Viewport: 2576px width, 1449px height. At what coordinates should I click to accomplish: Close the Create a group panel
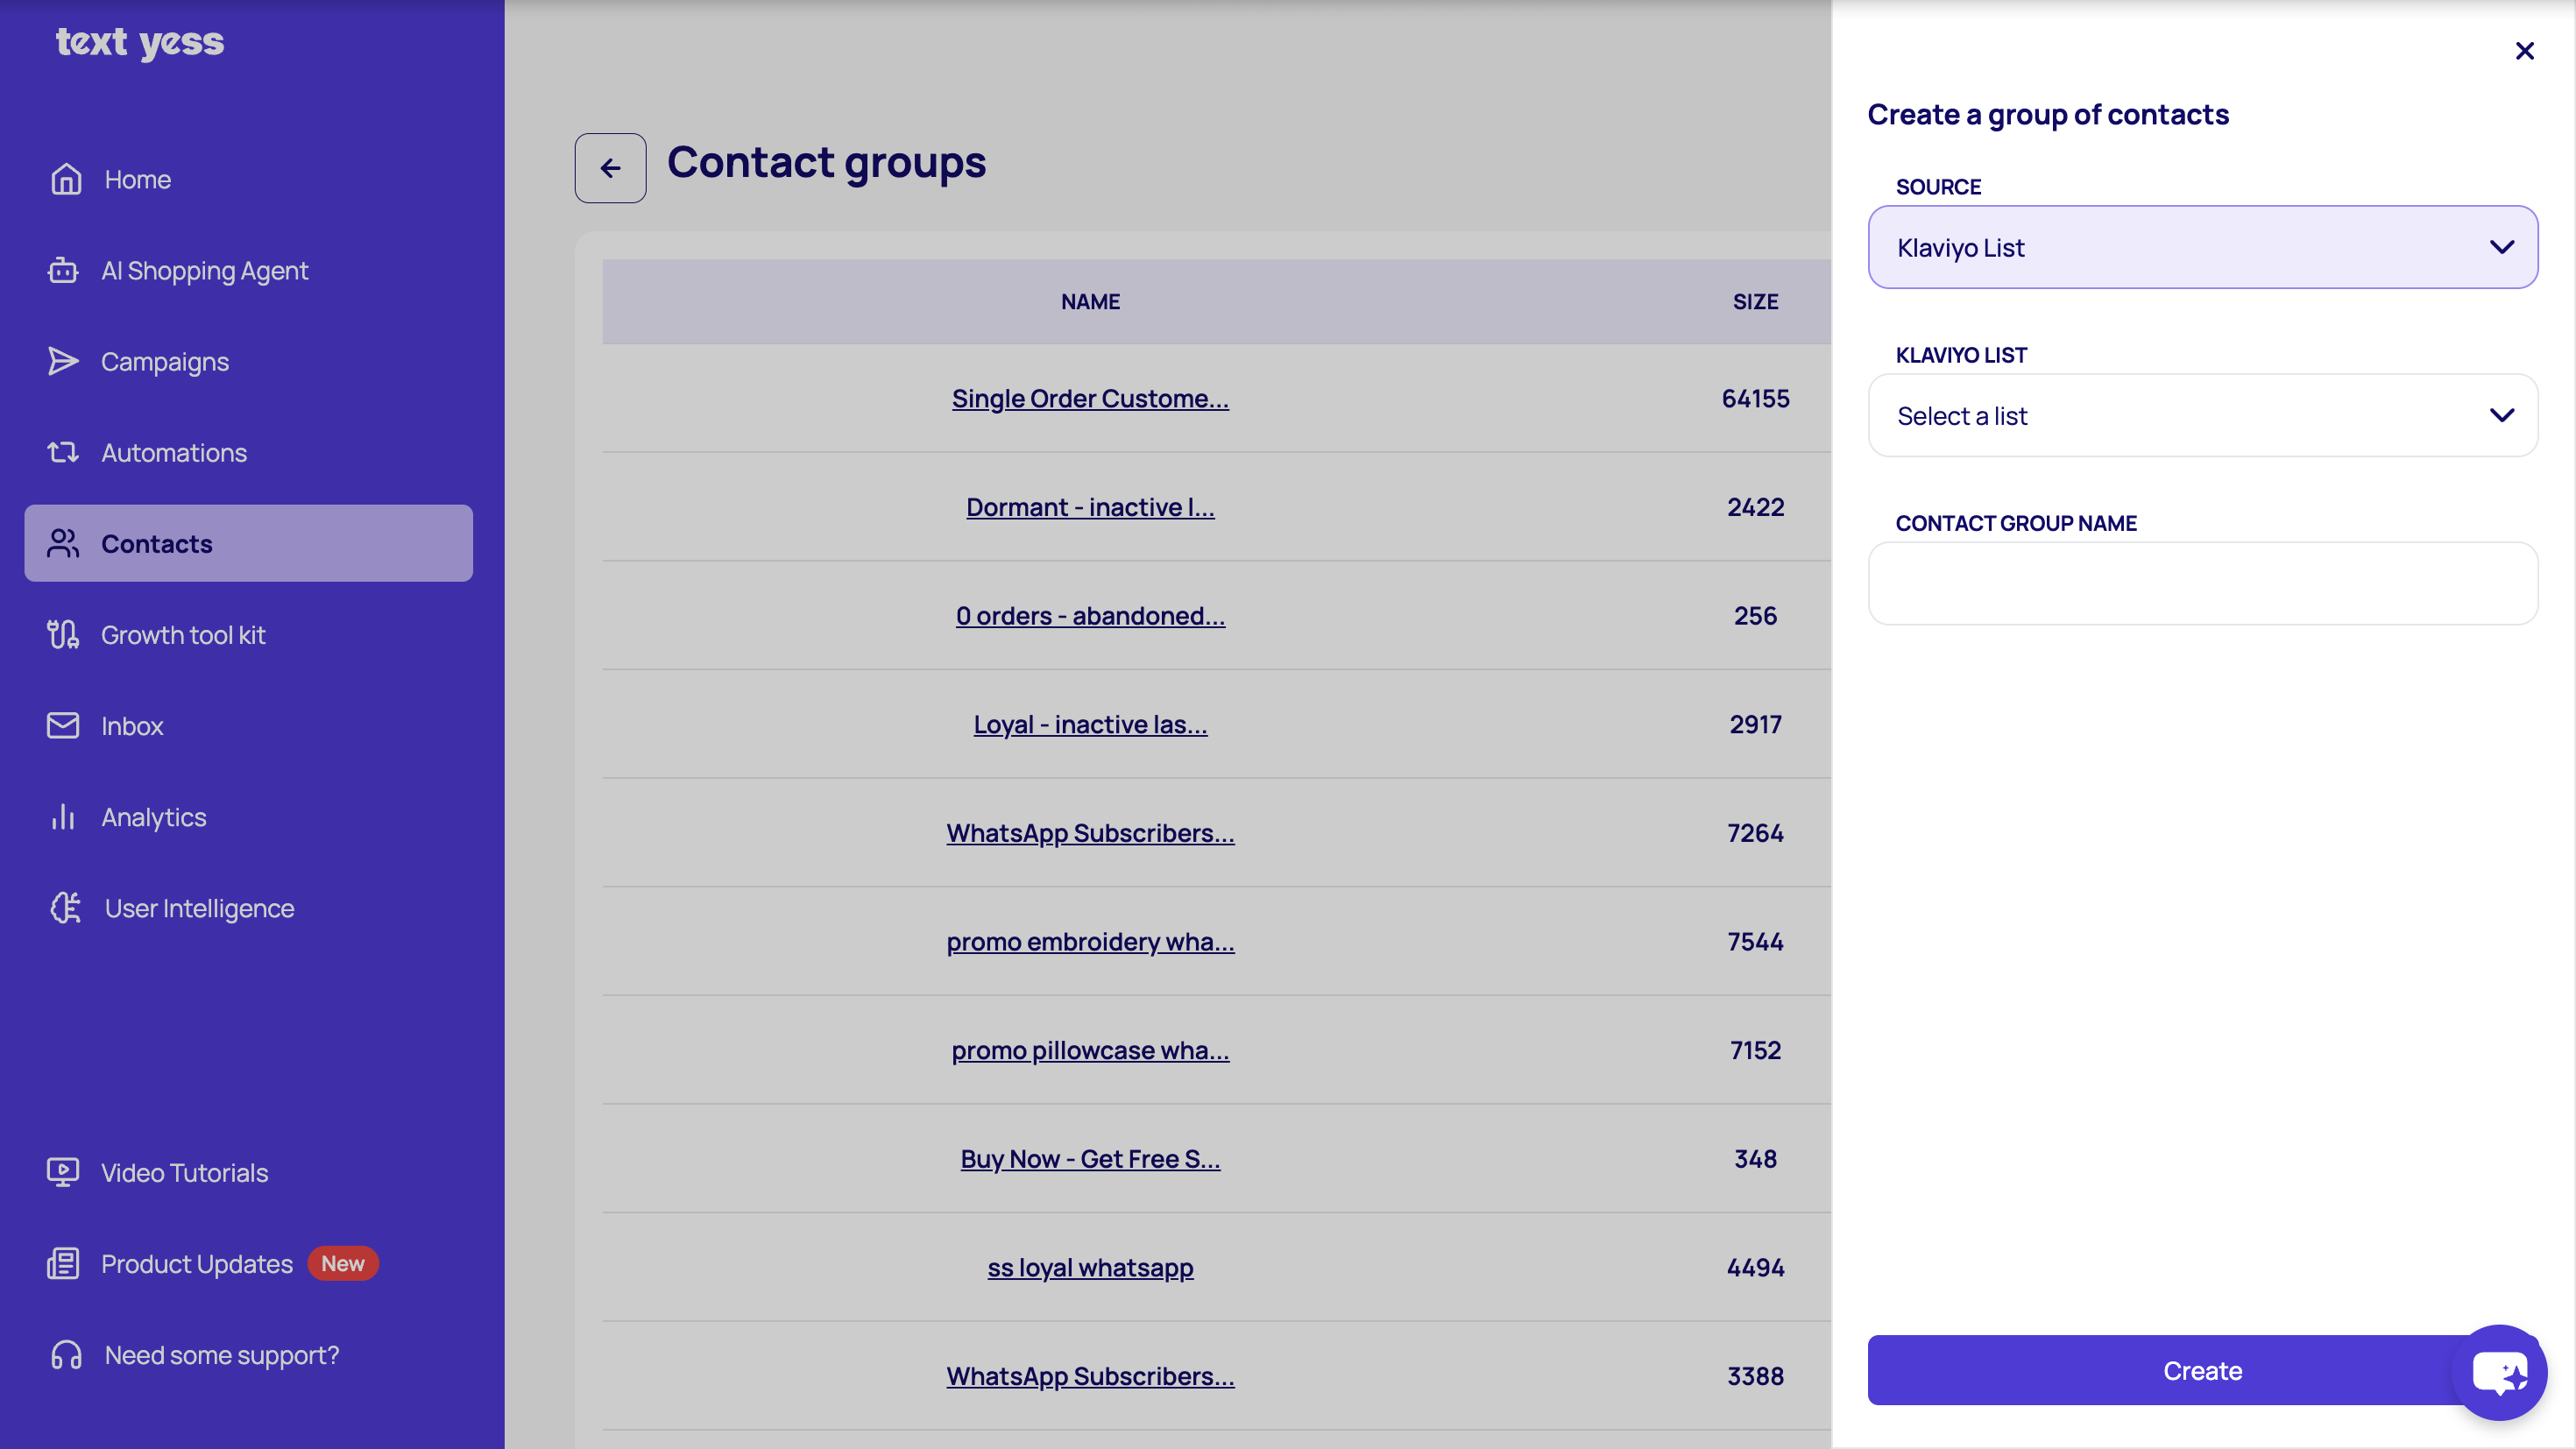tap(2524, 51)
